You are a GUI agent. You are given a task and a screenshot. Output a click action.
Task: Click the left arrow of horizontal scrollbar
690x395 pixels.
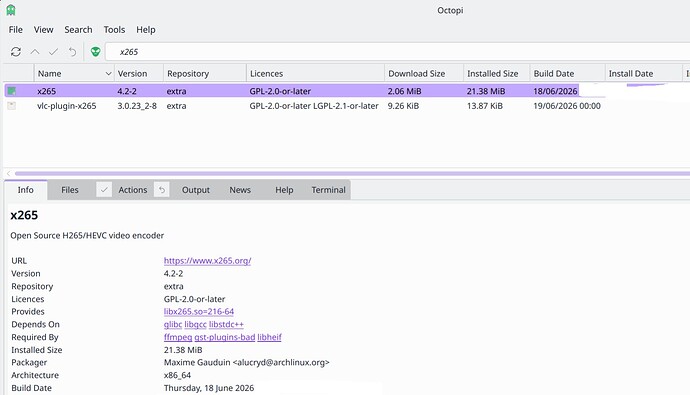point(8,173)
